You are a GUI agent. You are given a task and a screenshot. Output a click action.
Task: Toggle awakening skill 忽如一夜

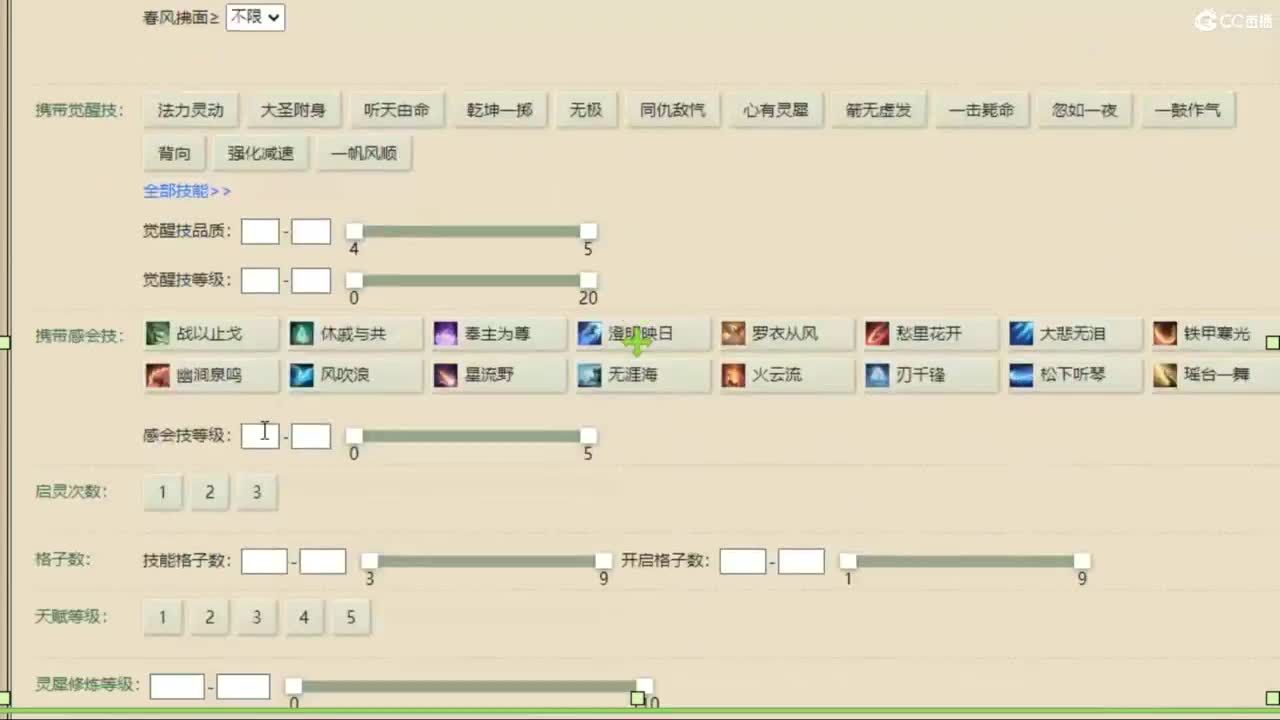[x=1085, y=110]
